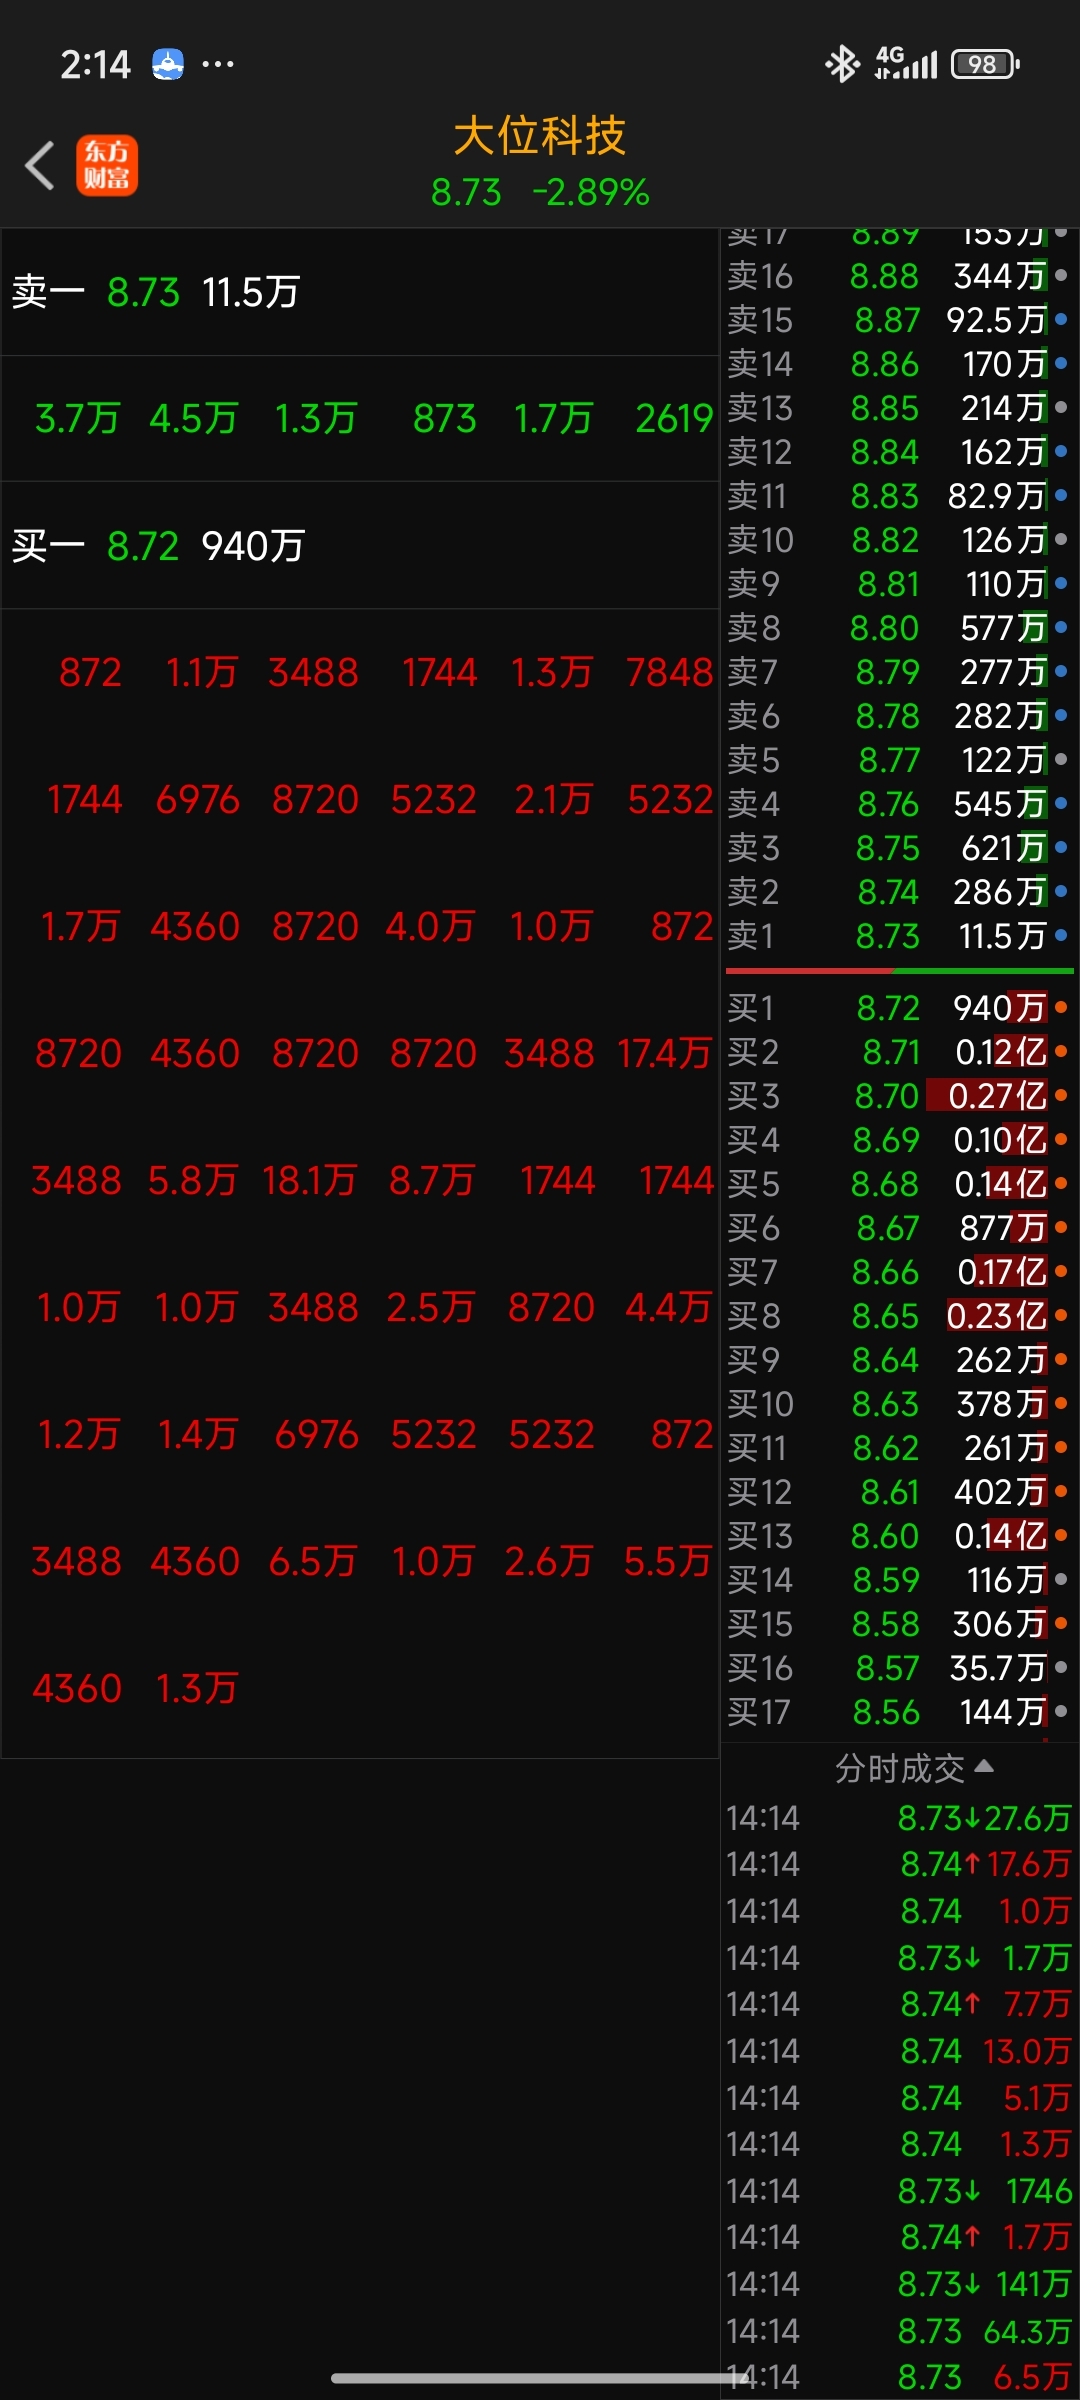This screenshot has width=1080, height=2400.
Task: Select order book row 卖16 8.88
Action: point(898,275)
